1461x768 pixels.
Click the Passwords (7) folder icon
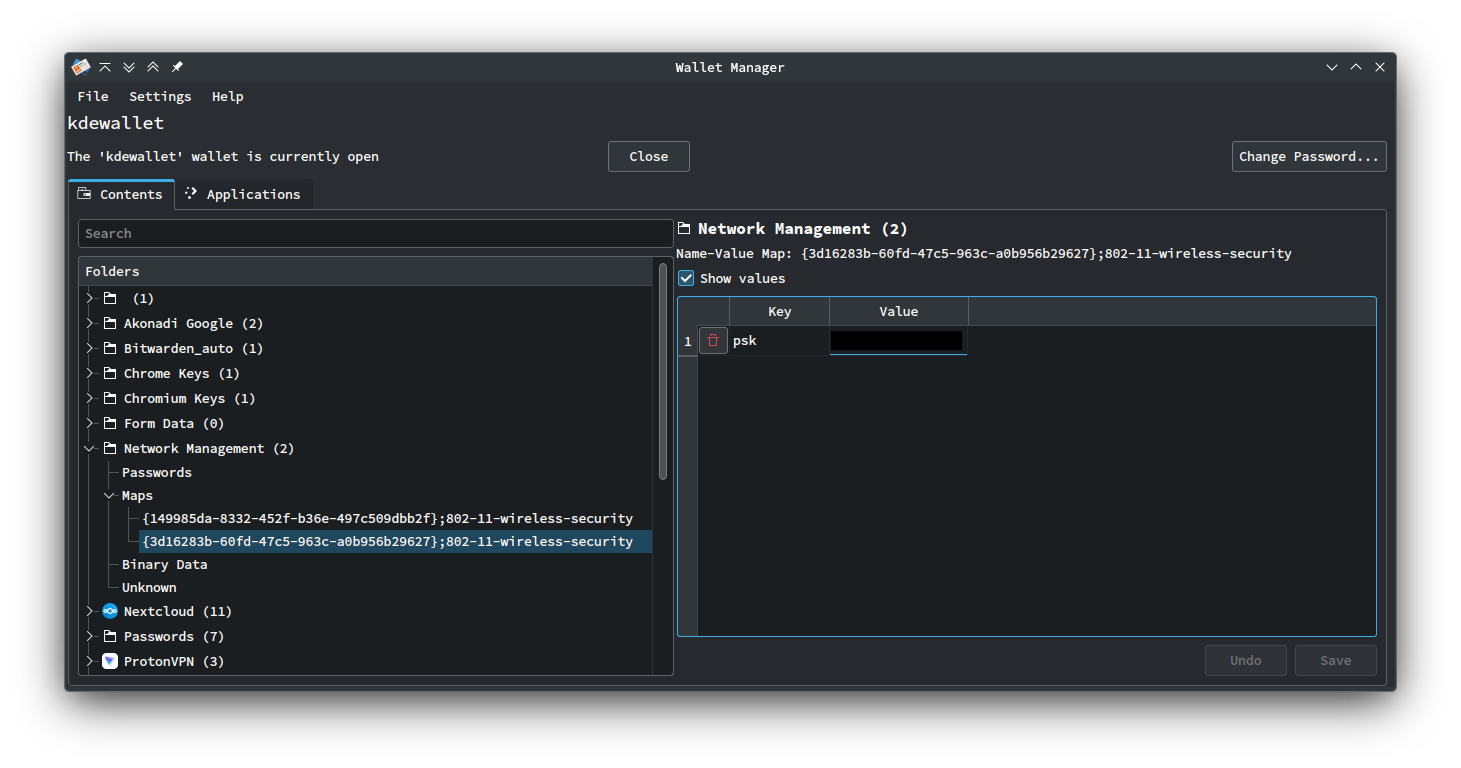(110, 636)
